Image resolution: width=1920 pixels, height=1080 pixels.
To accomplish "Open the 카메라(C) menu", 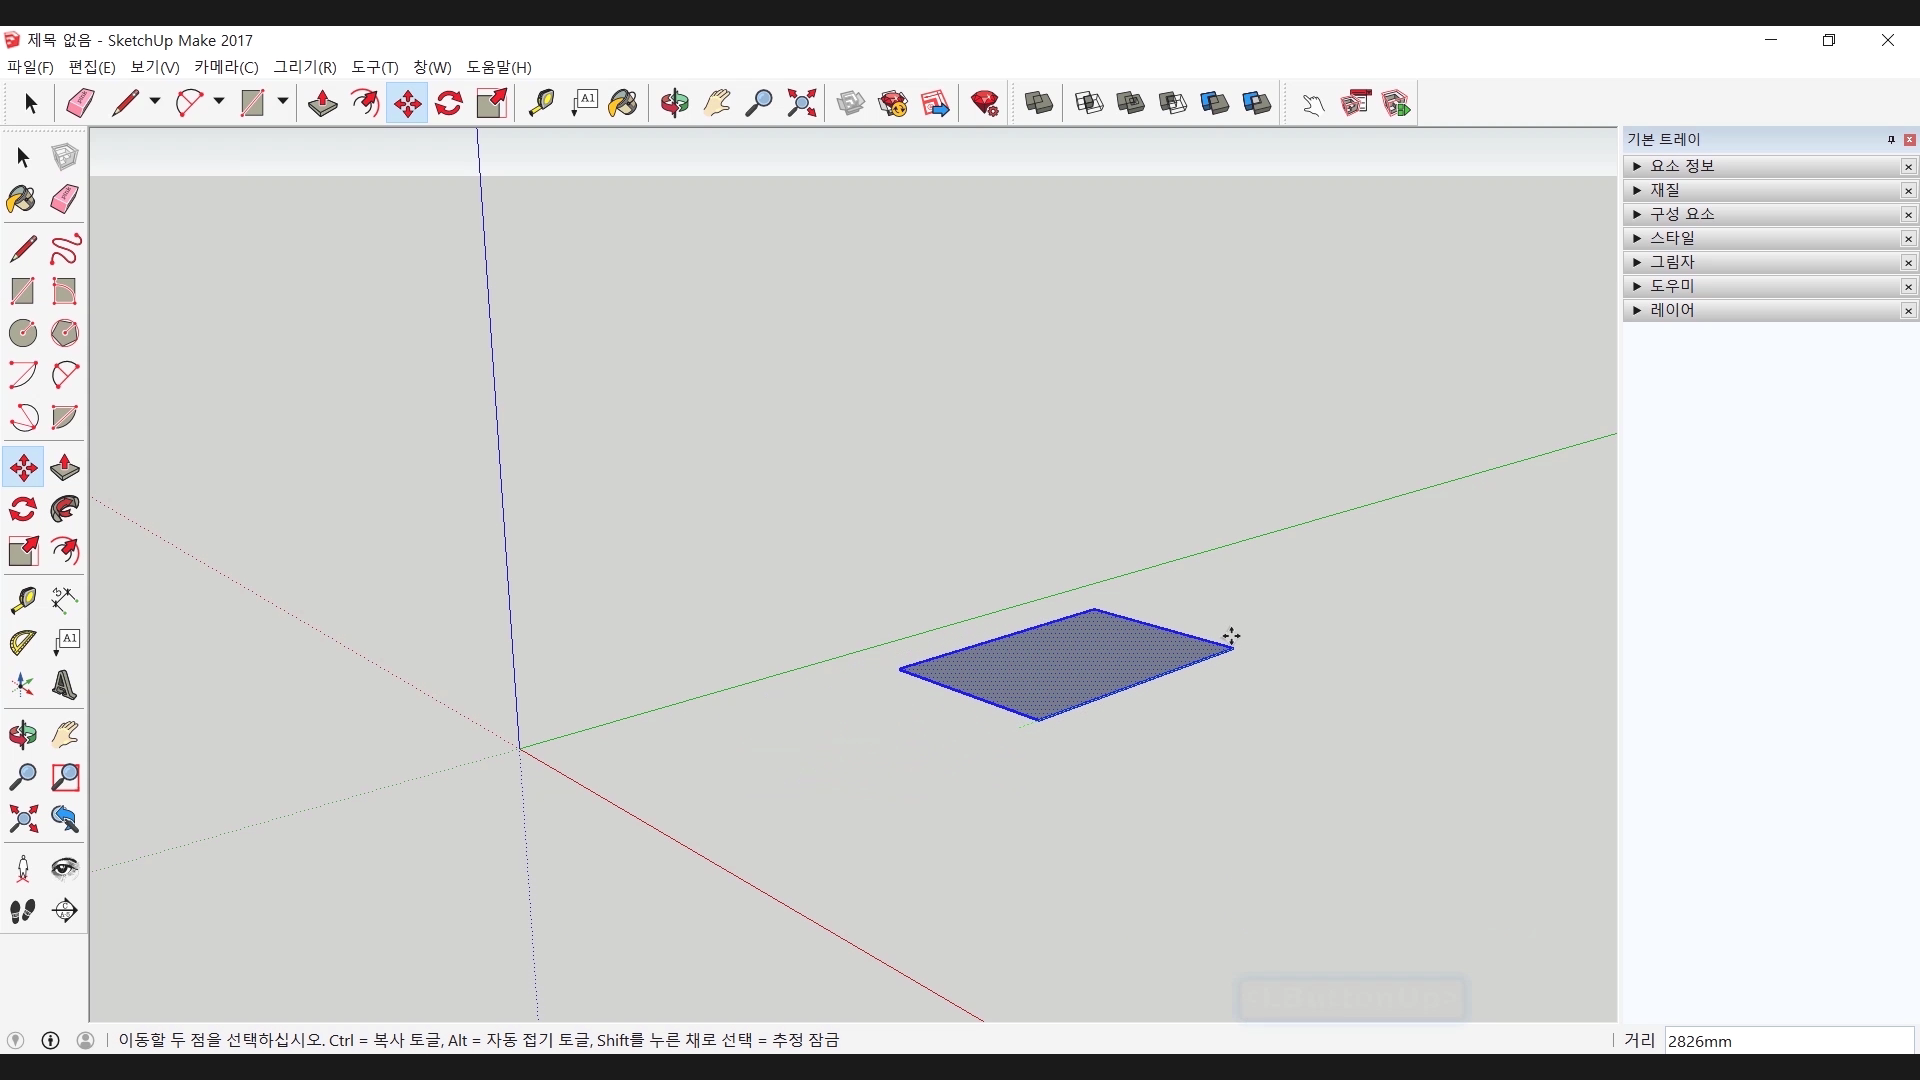I will pos(226,67).
